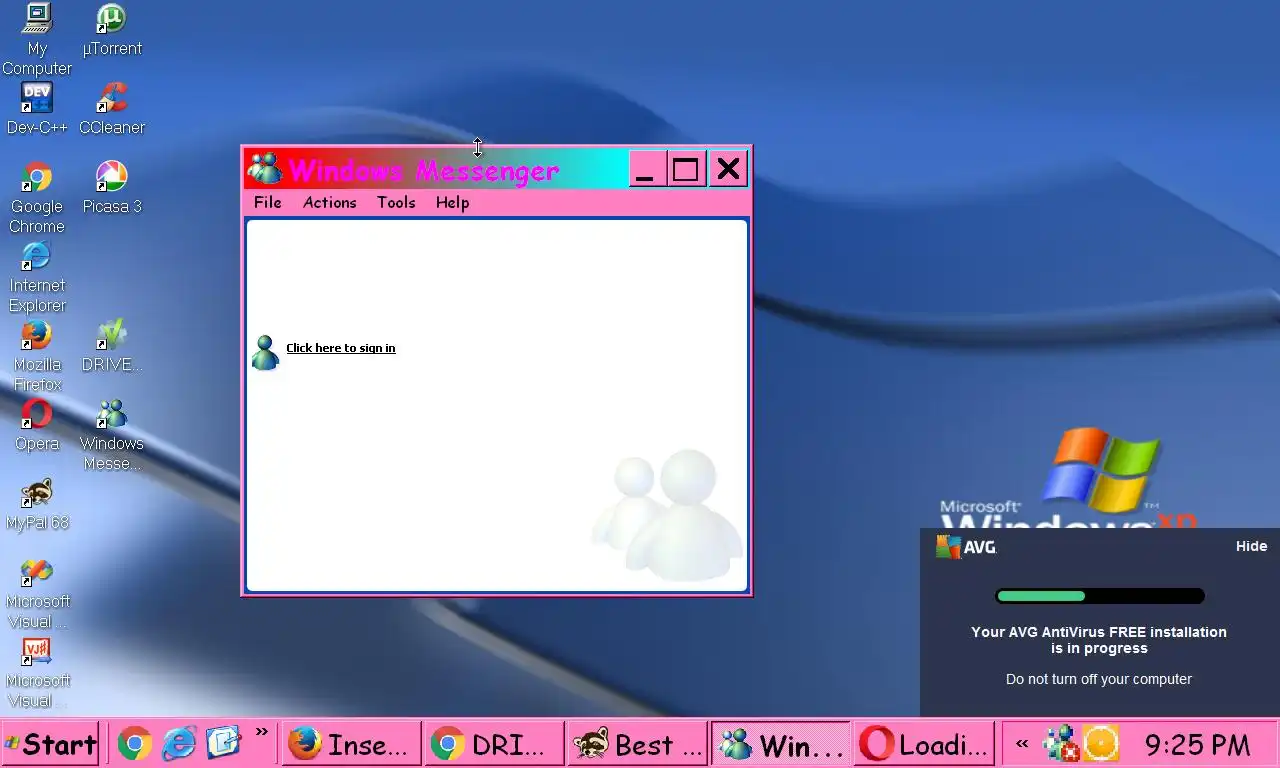
Task: Switch to the MyPal "Best ..." taskbar button
Action: point(637,744)
